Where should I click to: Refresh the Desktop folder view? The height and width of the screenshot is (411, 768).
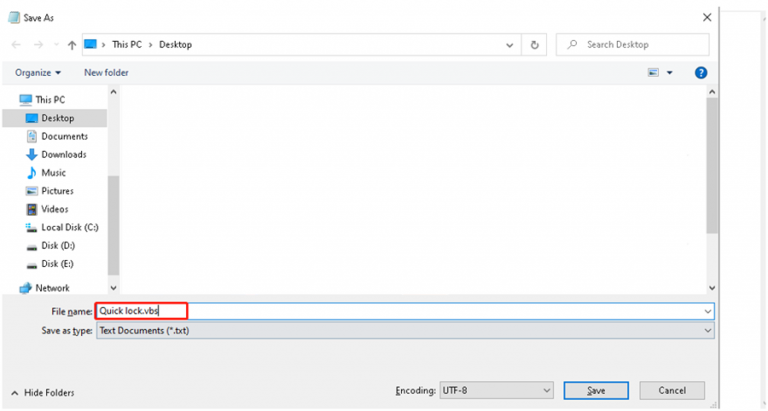(x=536, y=45)
